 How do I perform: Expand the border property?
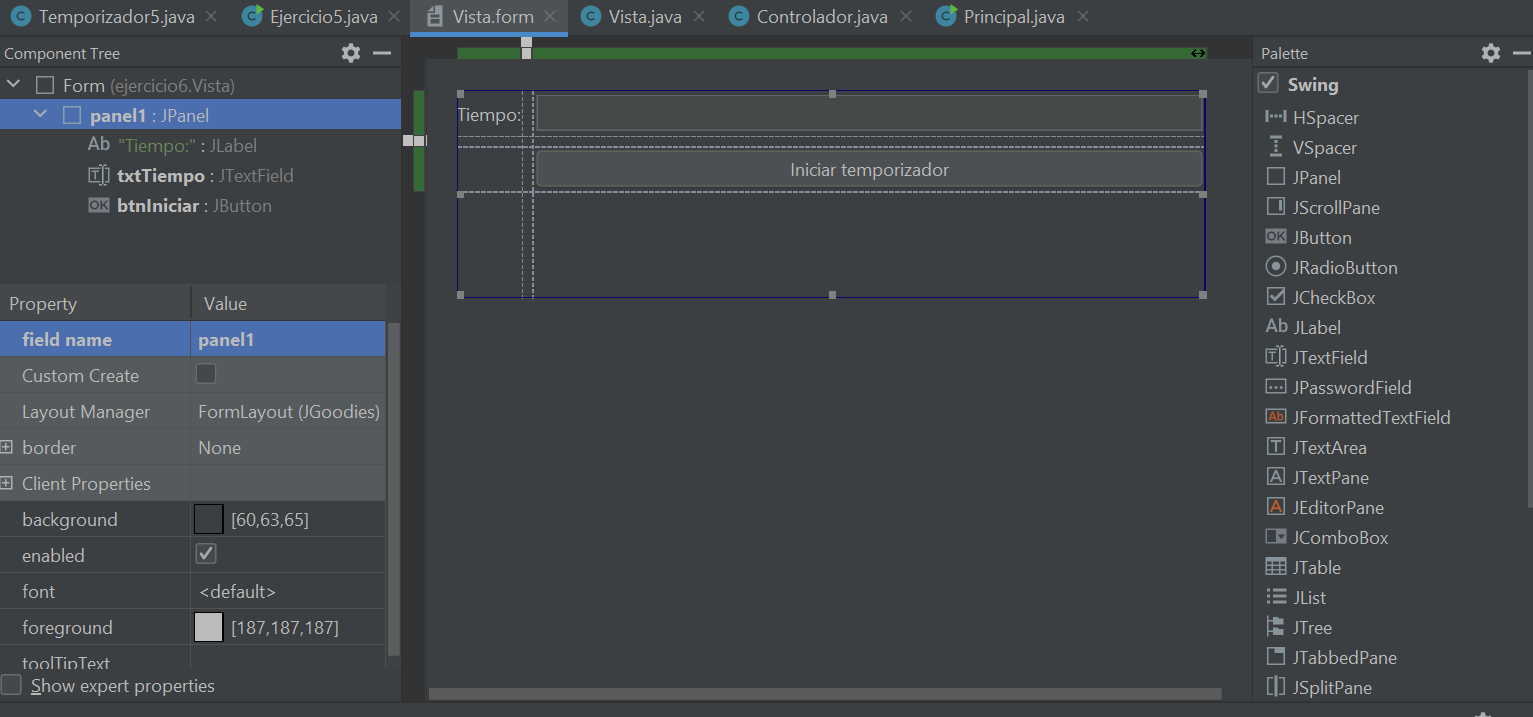pos(7,447)
